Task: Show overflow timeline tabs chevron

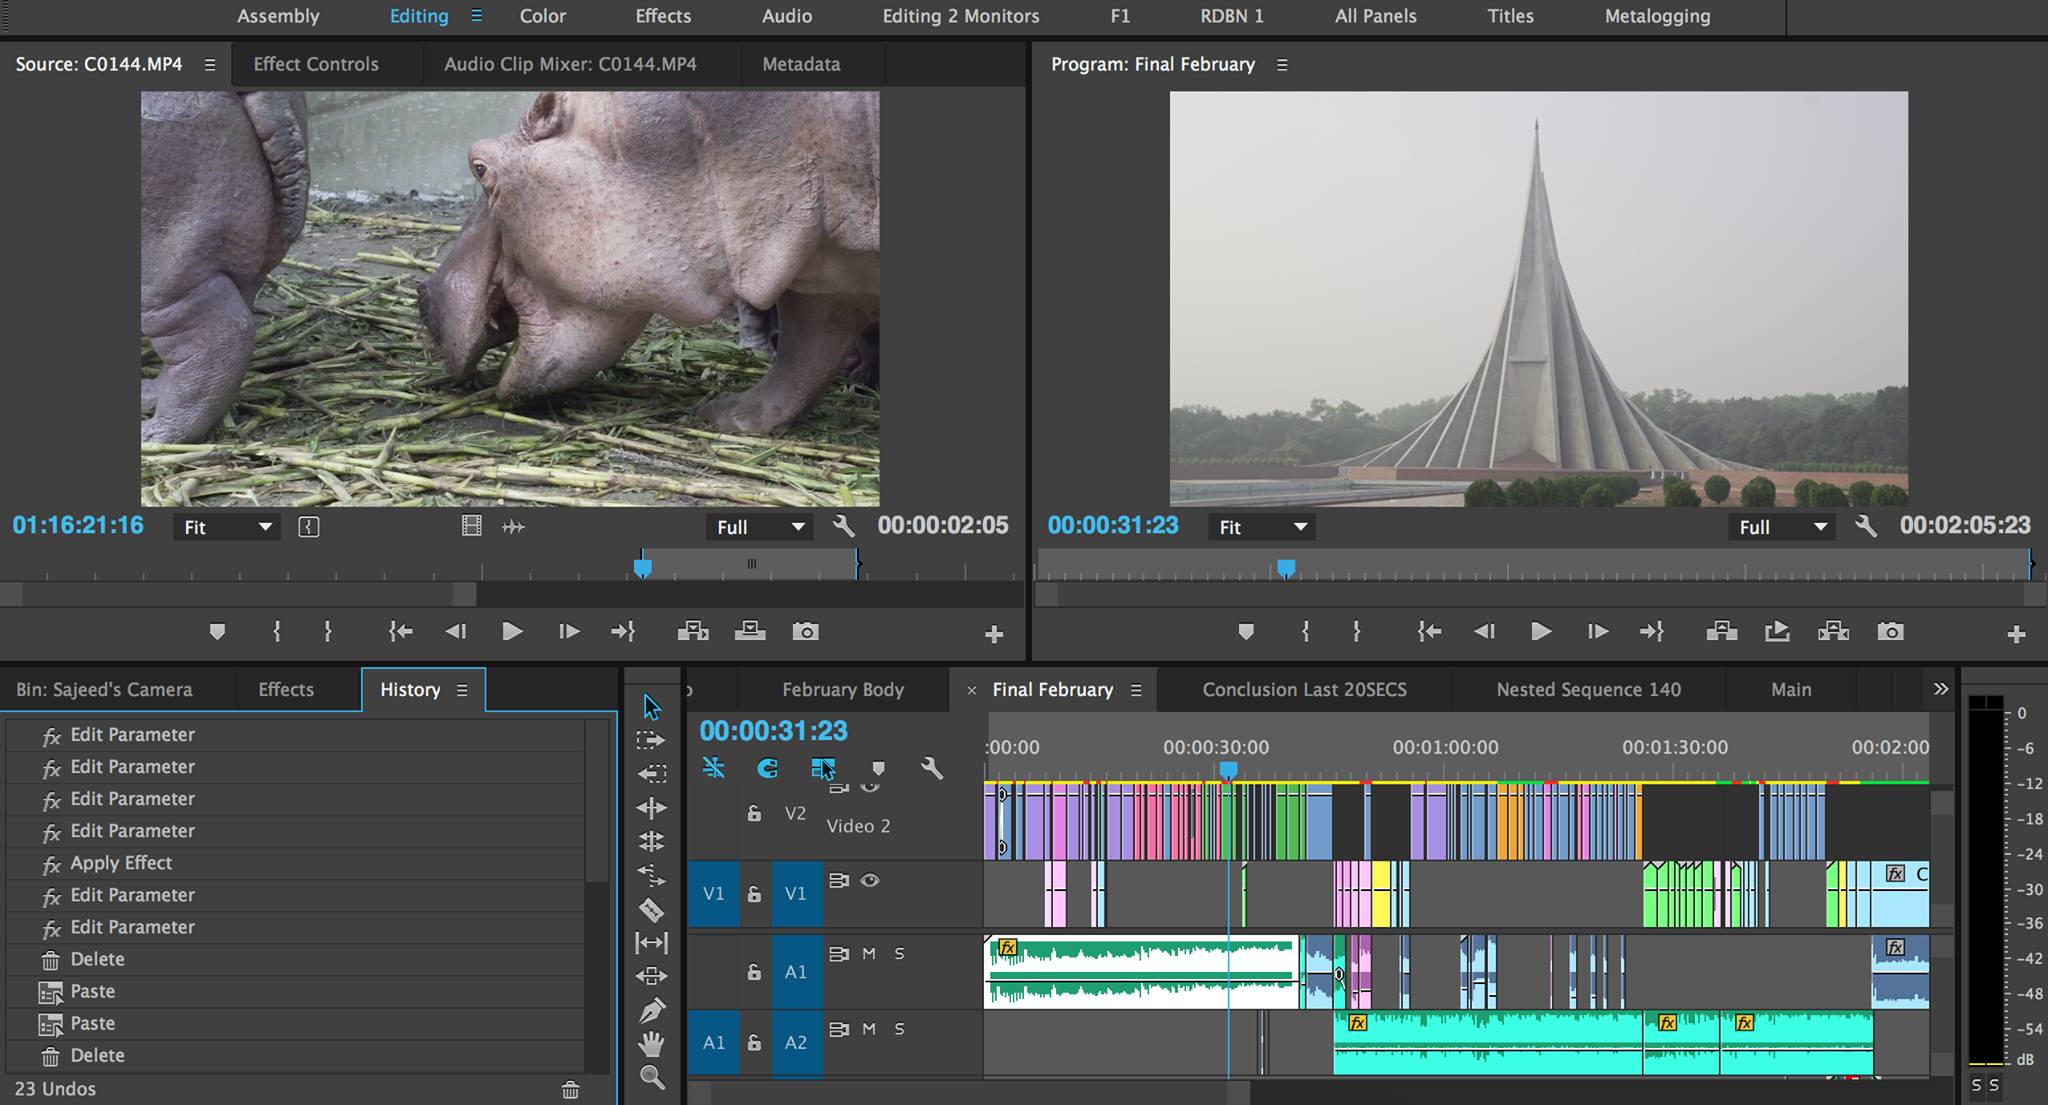Action: 1941,689
